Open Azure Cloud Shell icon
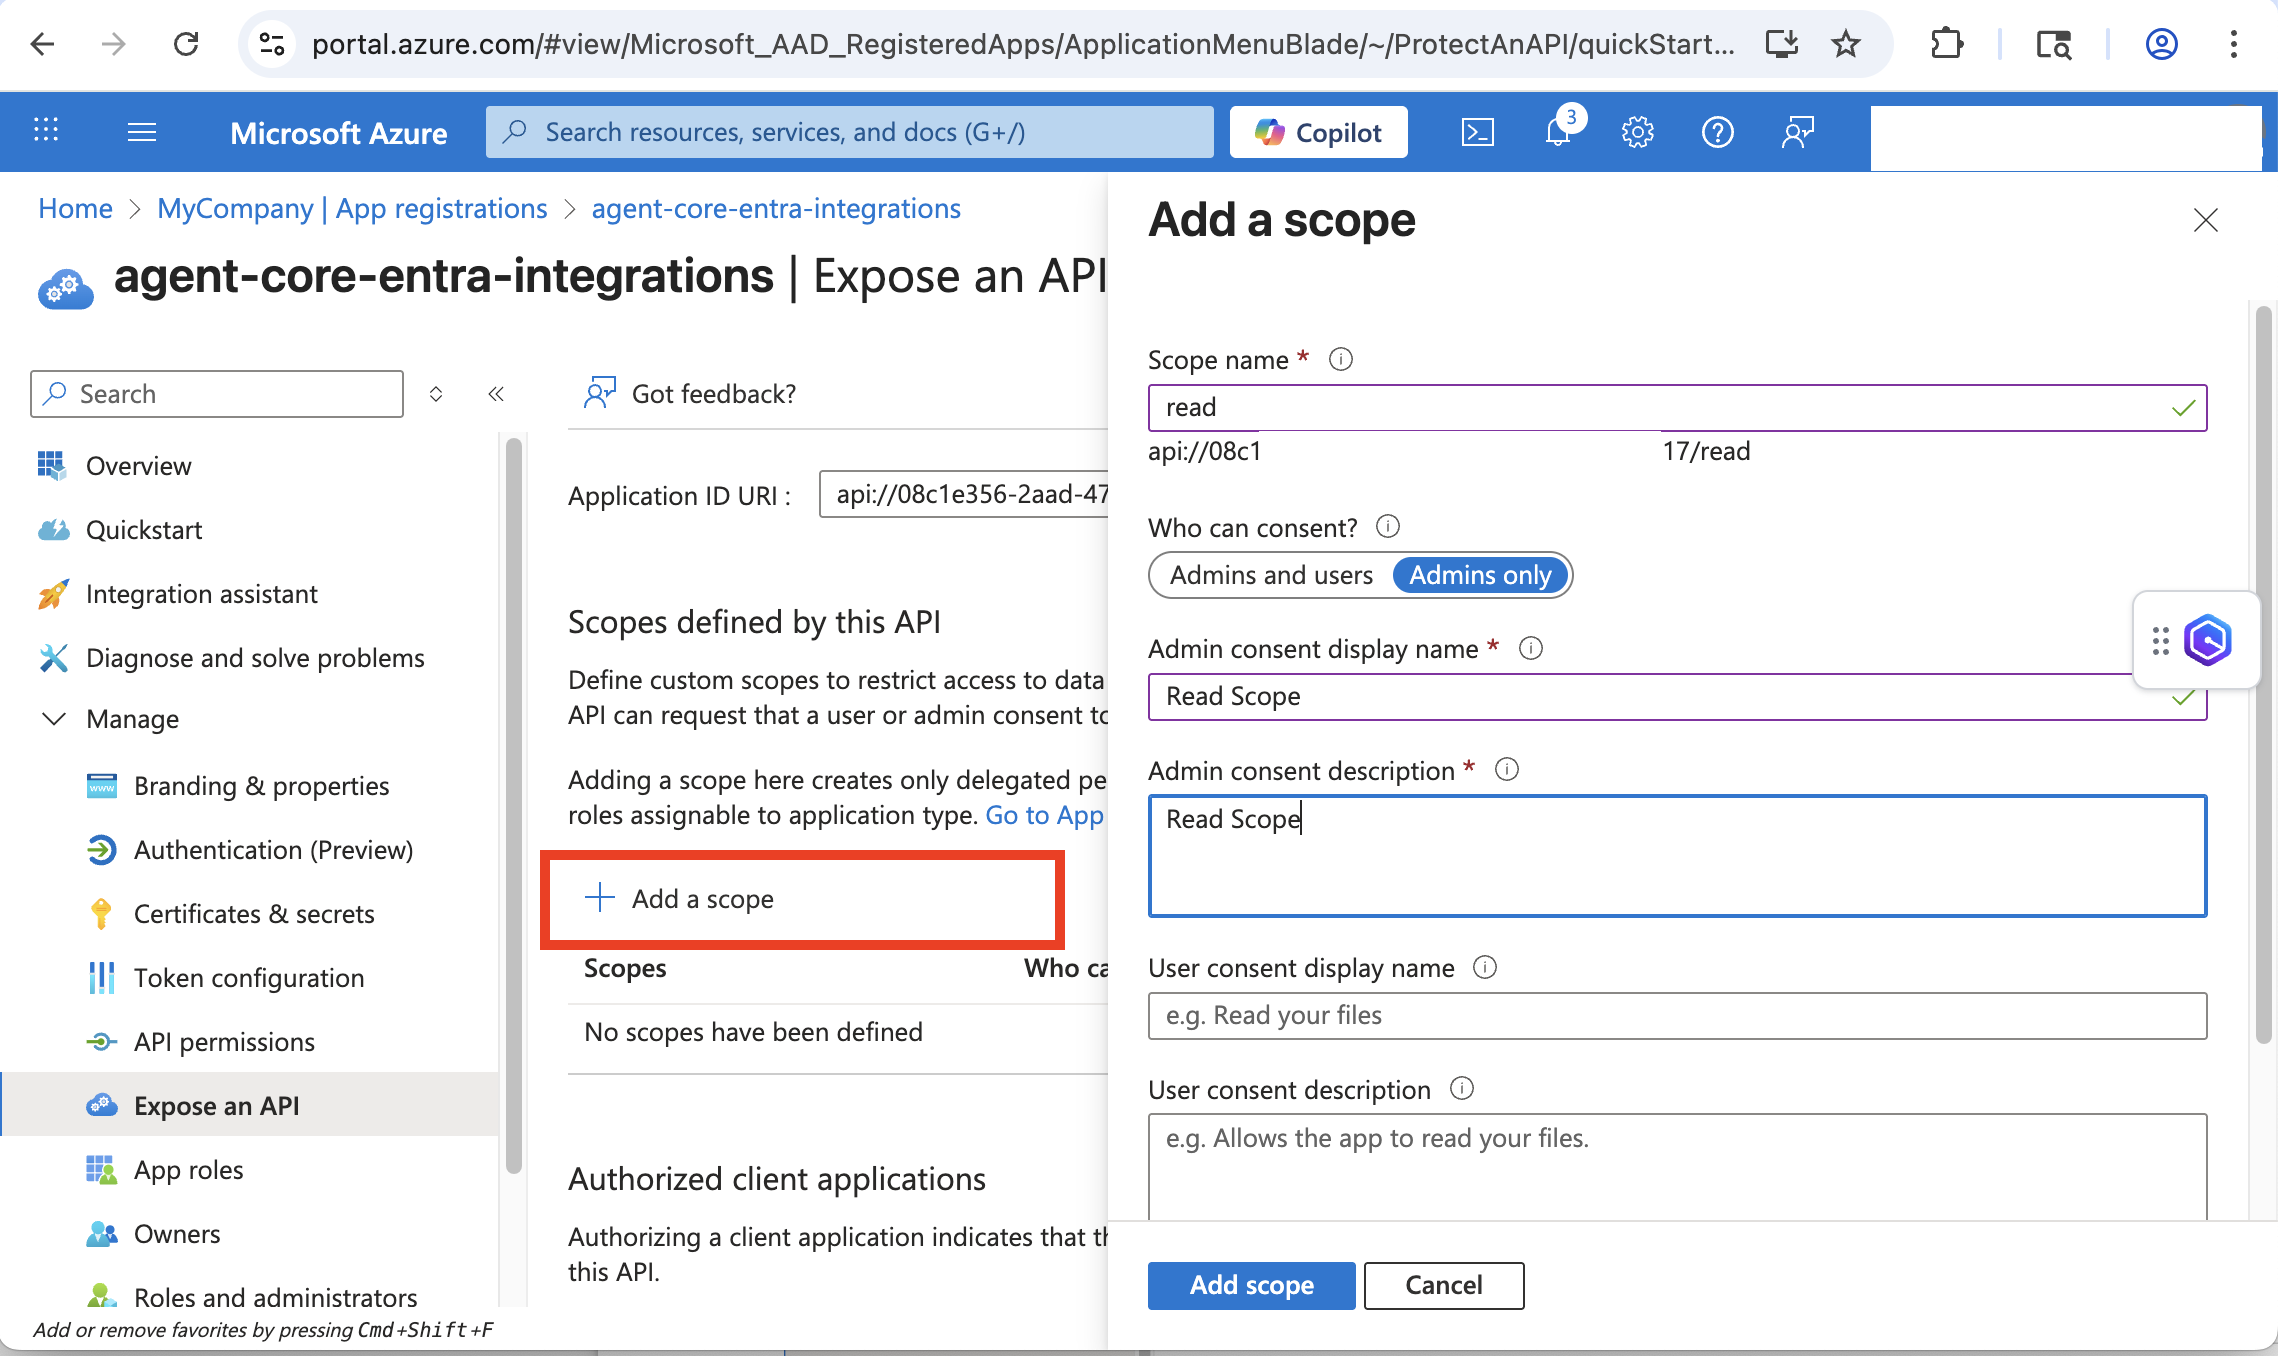 (1477, 132)
